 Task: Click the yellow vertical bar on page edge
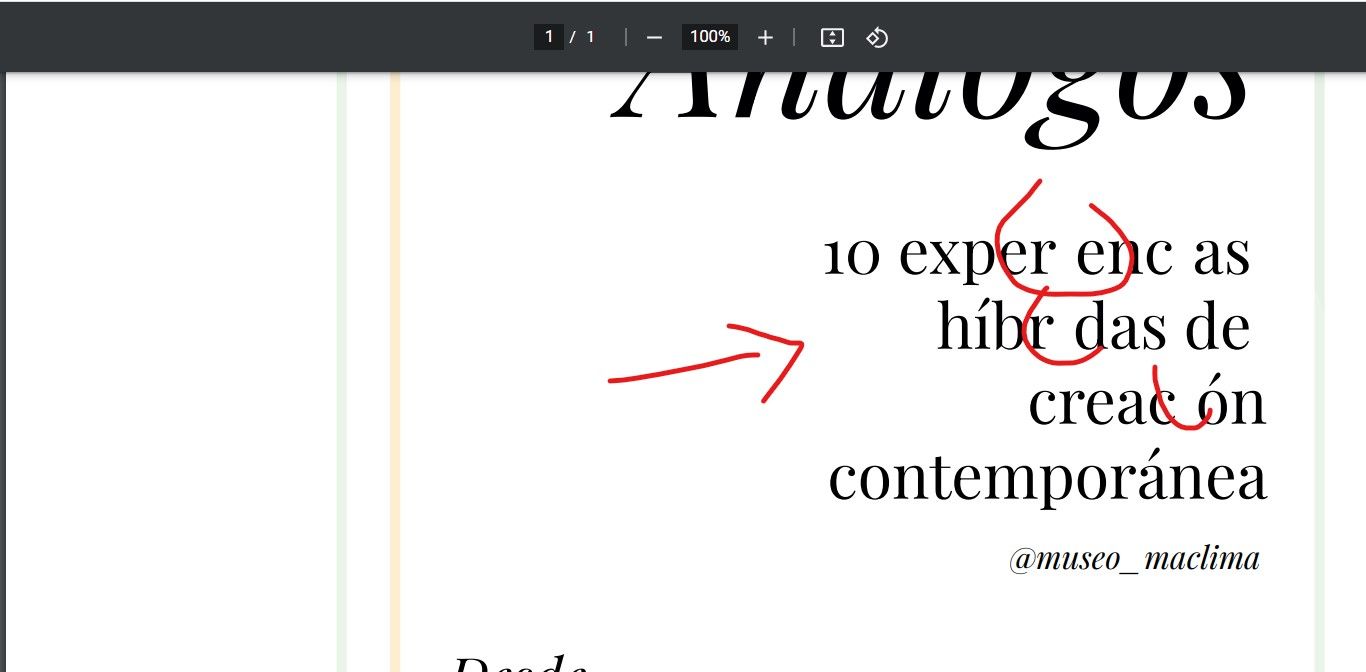395,372
